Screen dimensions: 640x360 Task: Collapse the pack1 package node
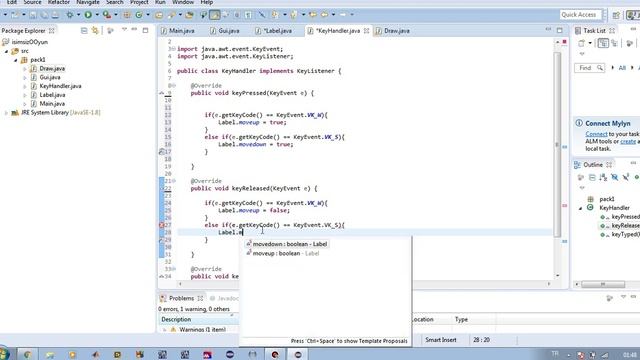pyautogui.click(x=16, y=60)
